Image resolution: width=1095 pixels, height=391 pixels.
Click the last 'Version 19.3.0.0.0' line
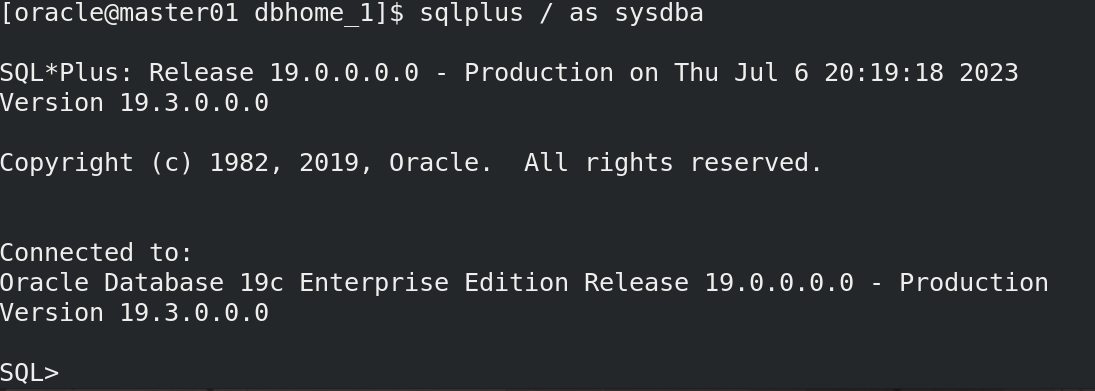tap(134, 313)
